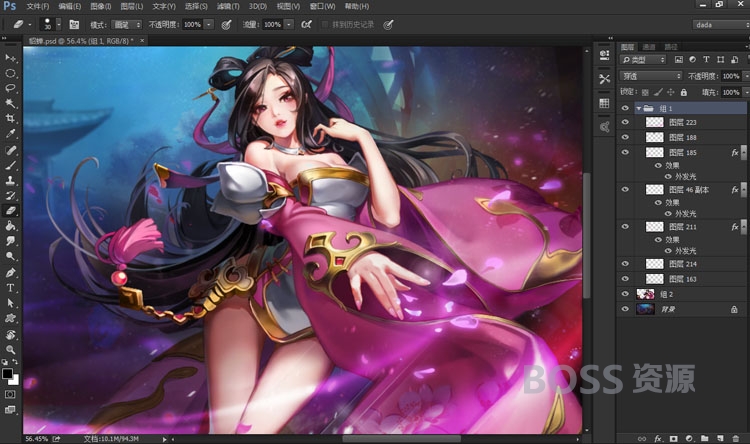This screenshot has height=444, width=750.
Task: Open the Brush panel toggle in options bar
Action: point(74,24)
